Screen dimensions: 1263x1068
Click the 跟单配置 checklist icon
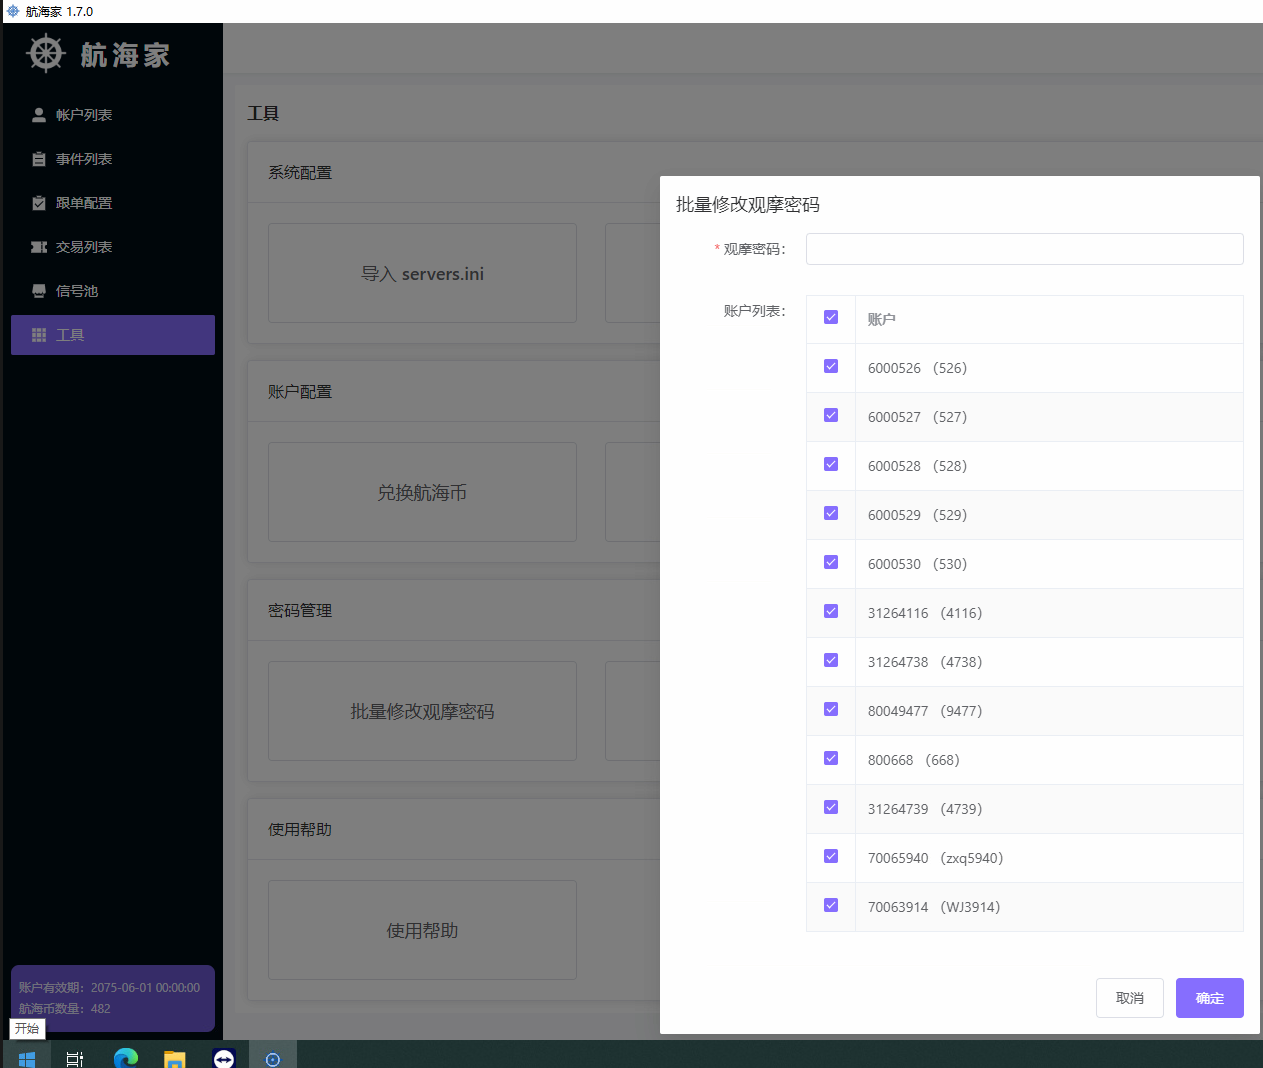[39, 203]
